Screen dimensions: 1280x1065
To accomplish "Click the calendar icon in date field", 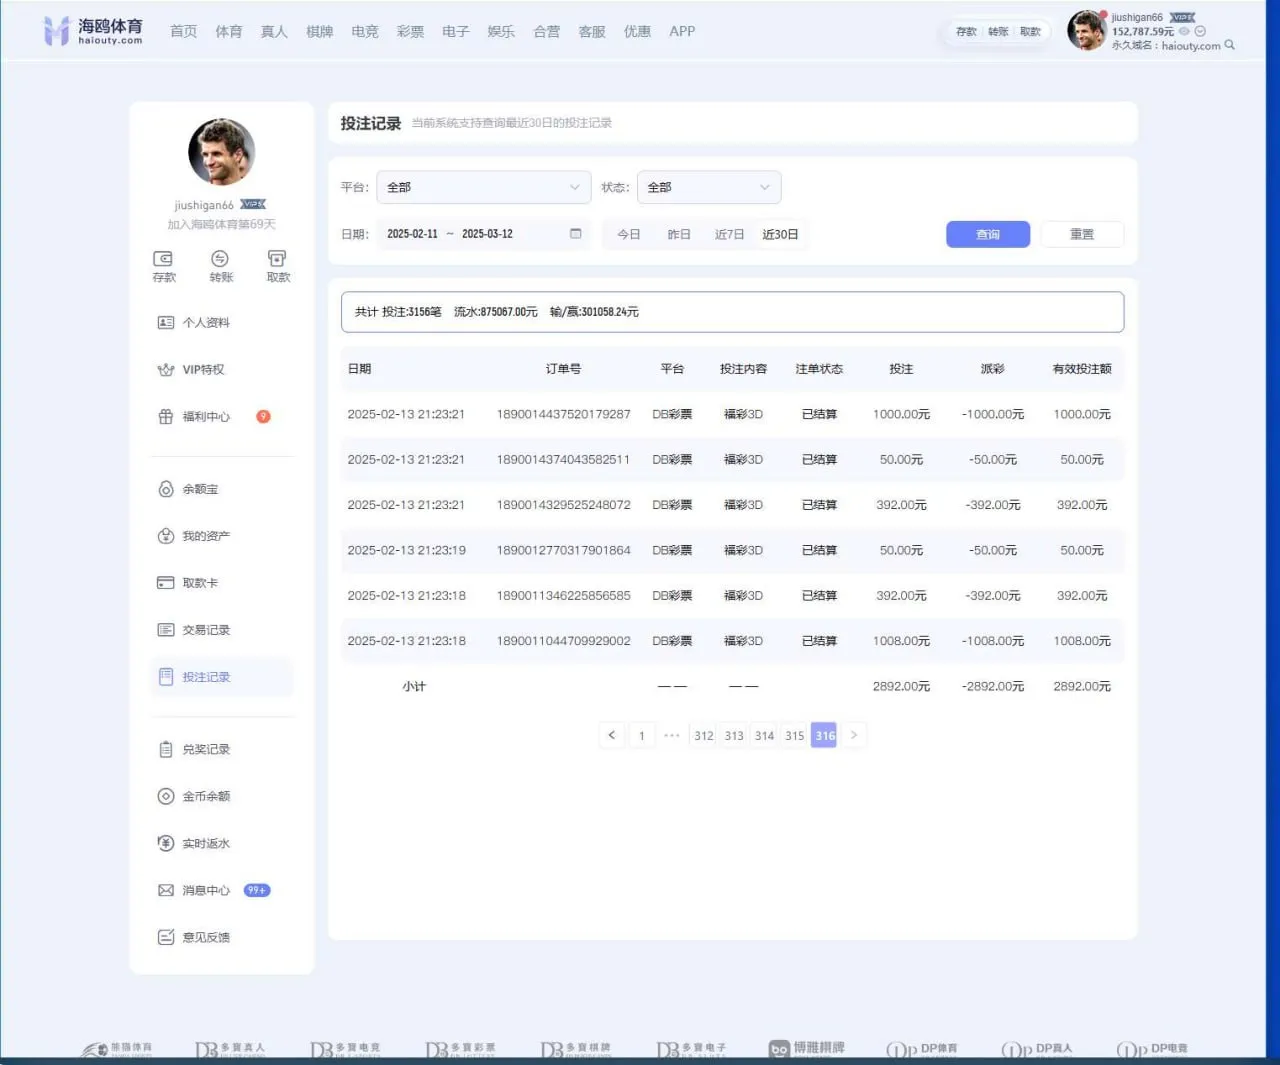I will click(x=576, y=234).
